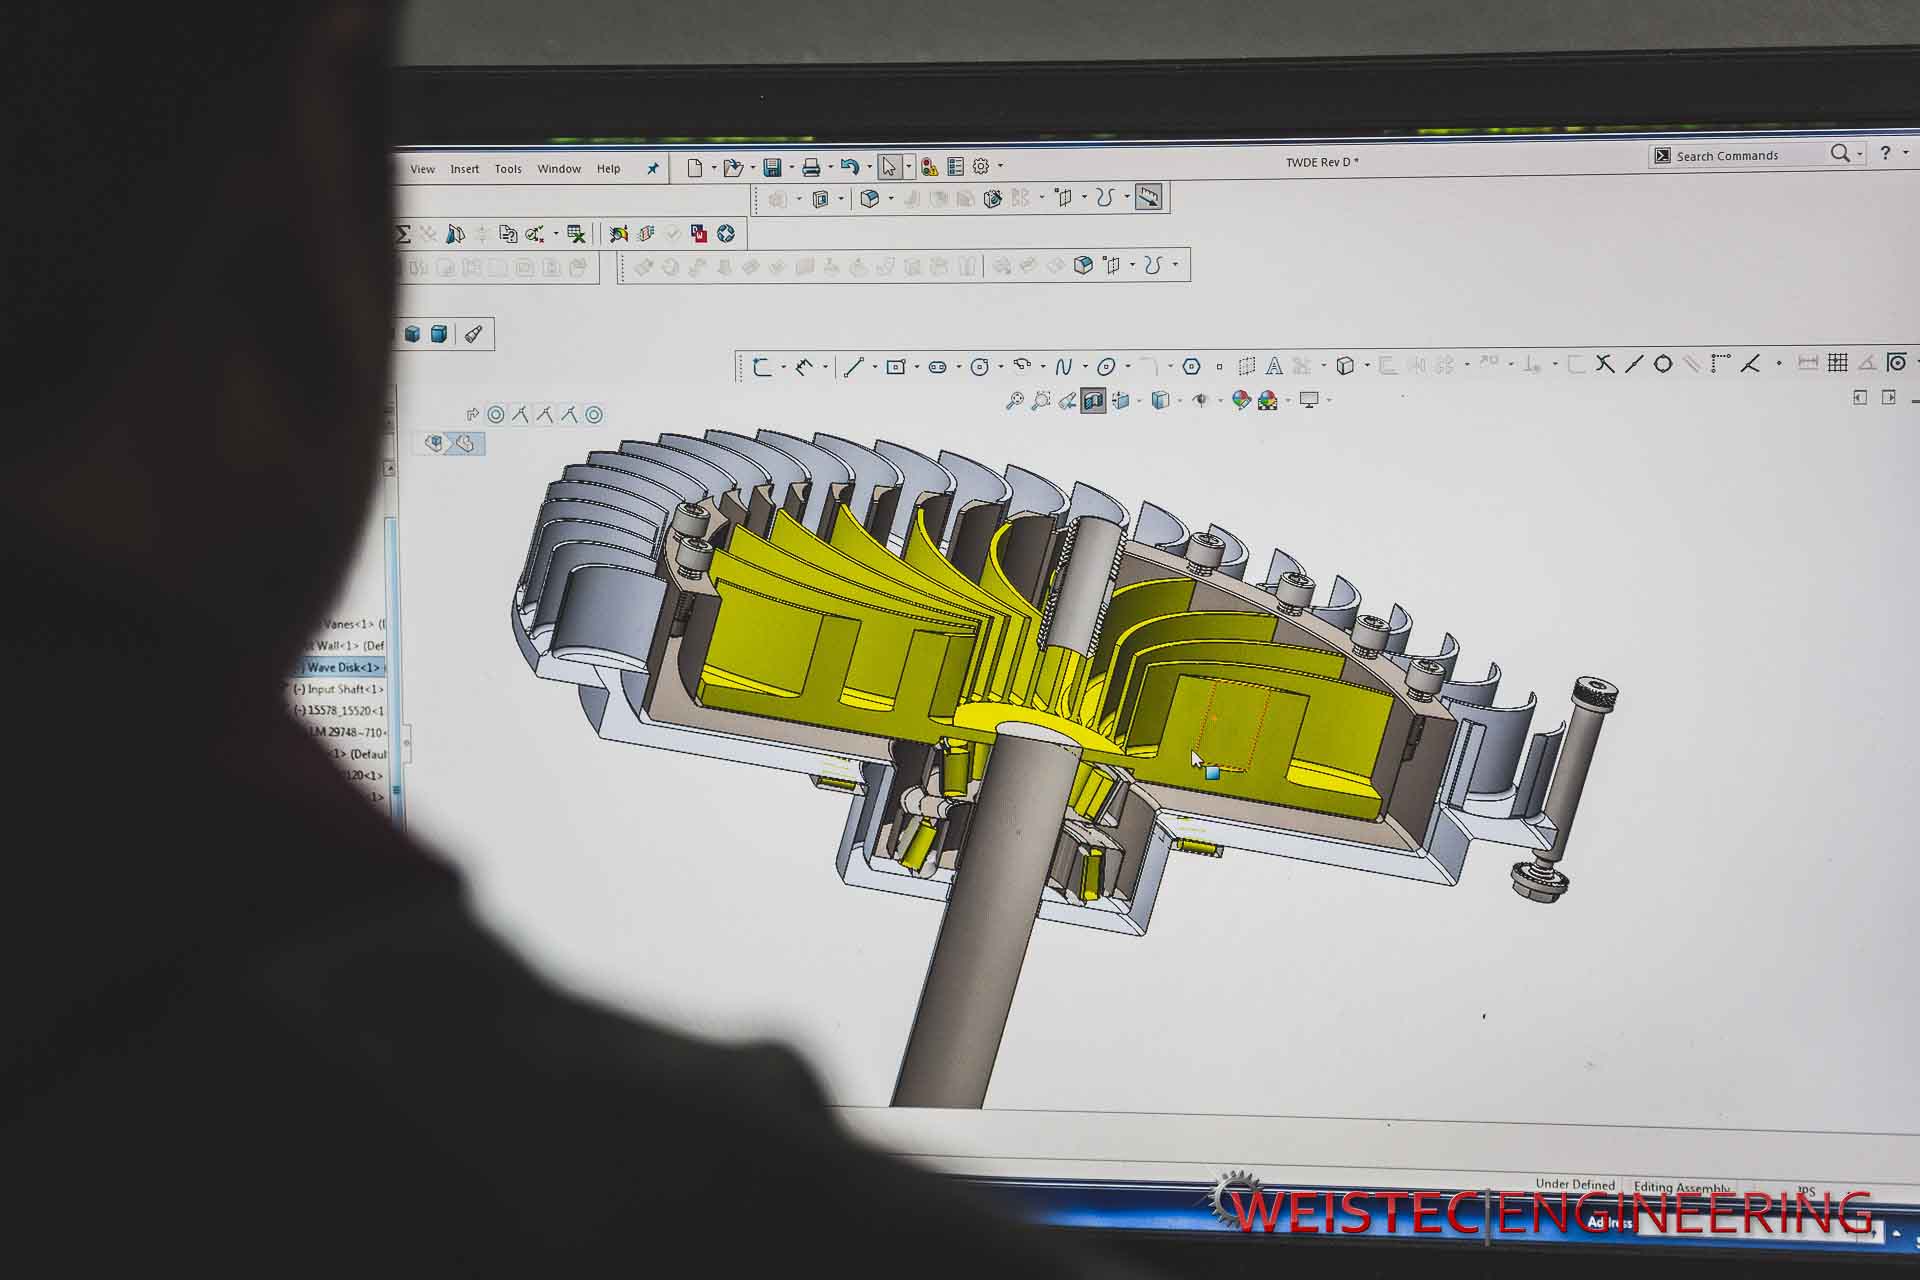The height and width of the screenshot is (1280, 1920).
Task: Click the Zoom to Area icon
Action: coord(1041,401)
